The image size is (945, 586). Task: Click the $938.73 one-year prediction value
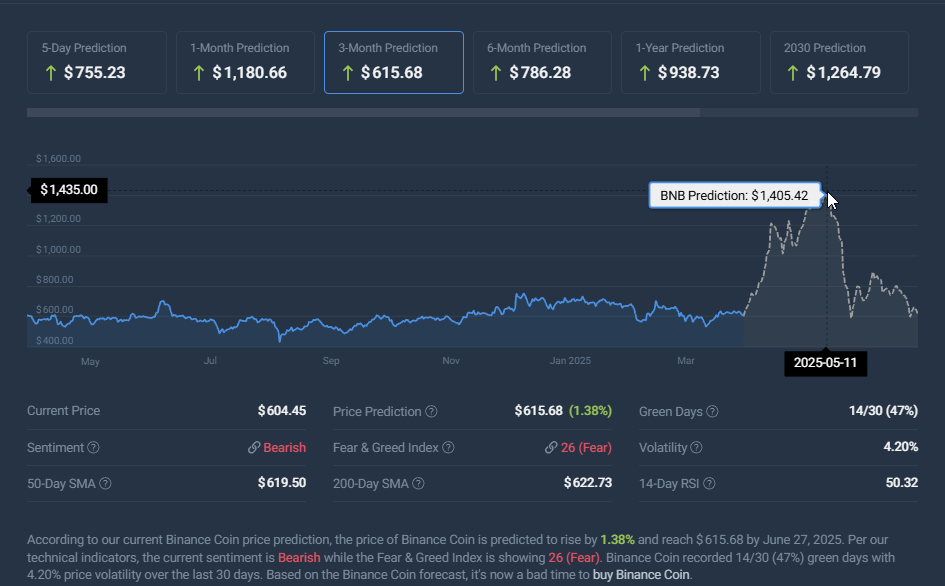pos(688,73)
